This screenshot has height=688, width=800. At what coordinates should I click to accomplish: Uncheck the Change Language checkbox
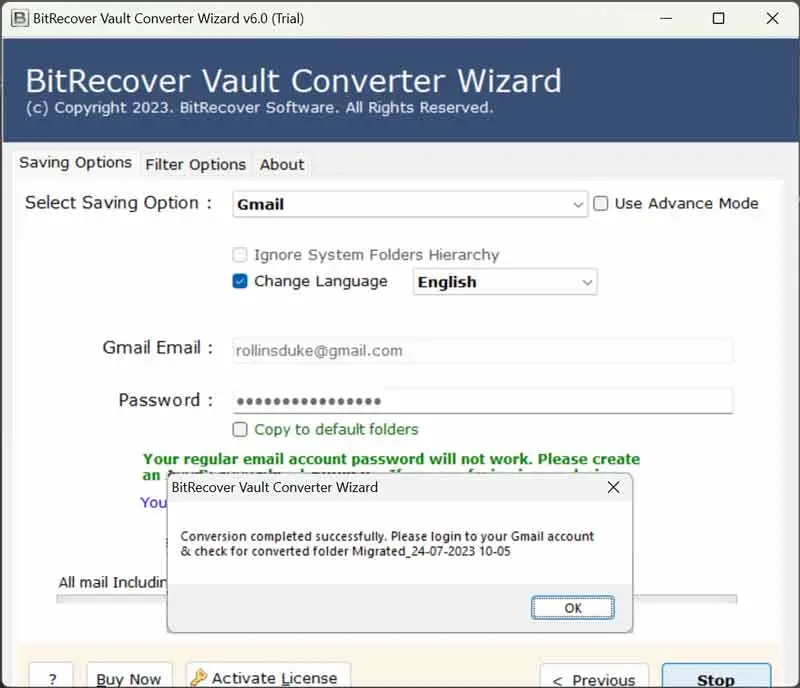[240, 281]
